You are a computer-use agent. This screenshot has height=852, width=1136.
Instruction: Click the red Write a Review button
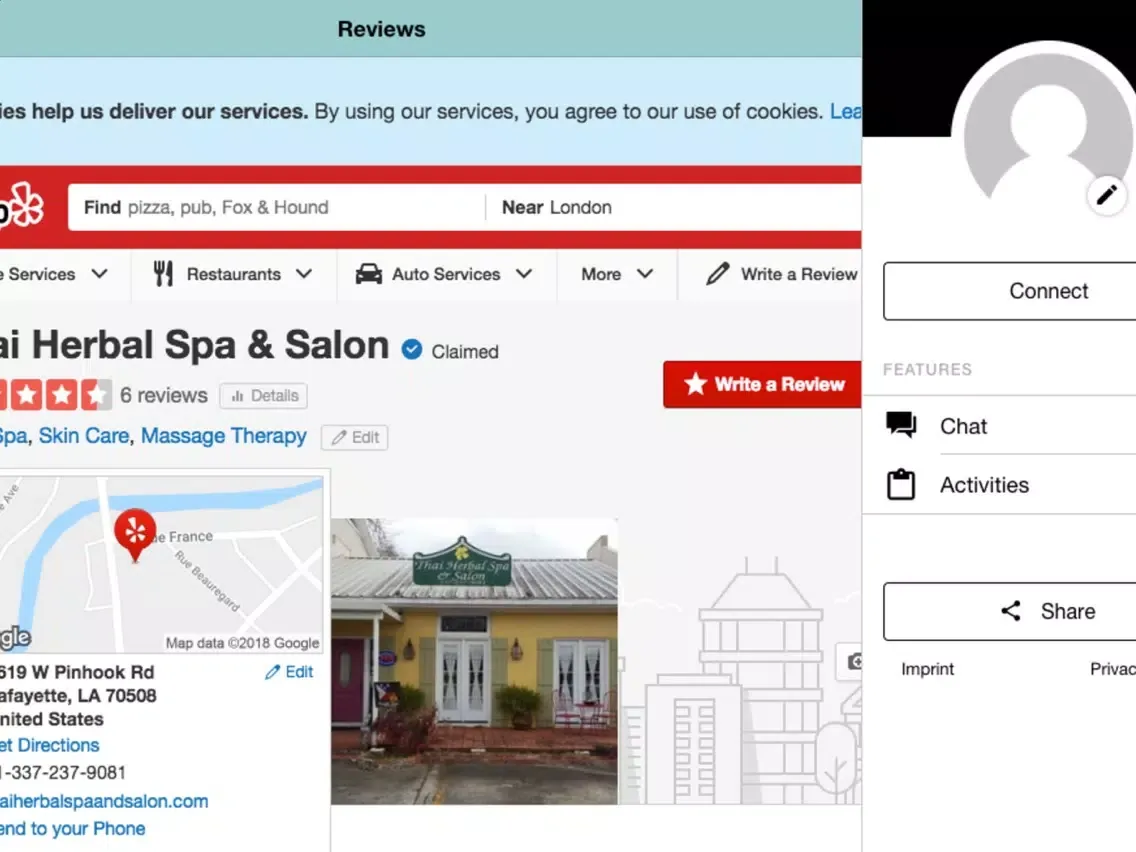[x=762, y=384]
